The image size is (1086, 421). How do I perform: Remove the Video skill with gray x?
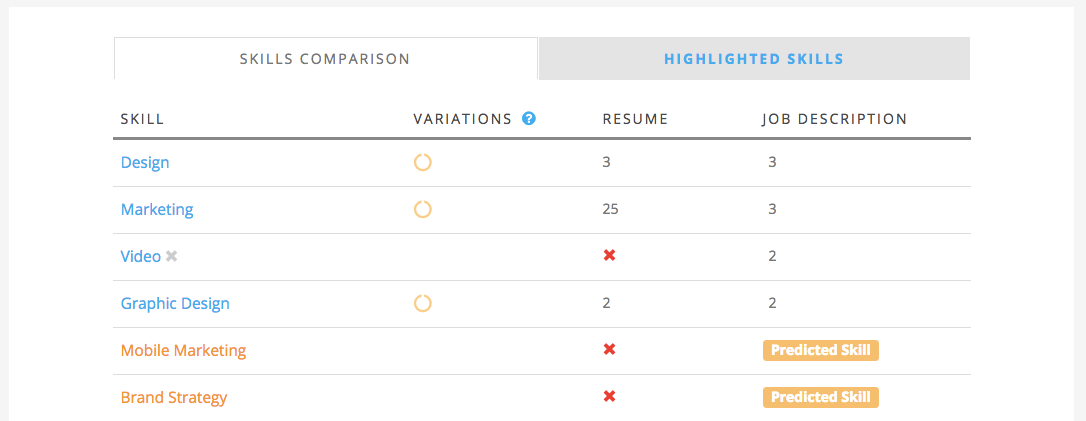tap(172, 256)
